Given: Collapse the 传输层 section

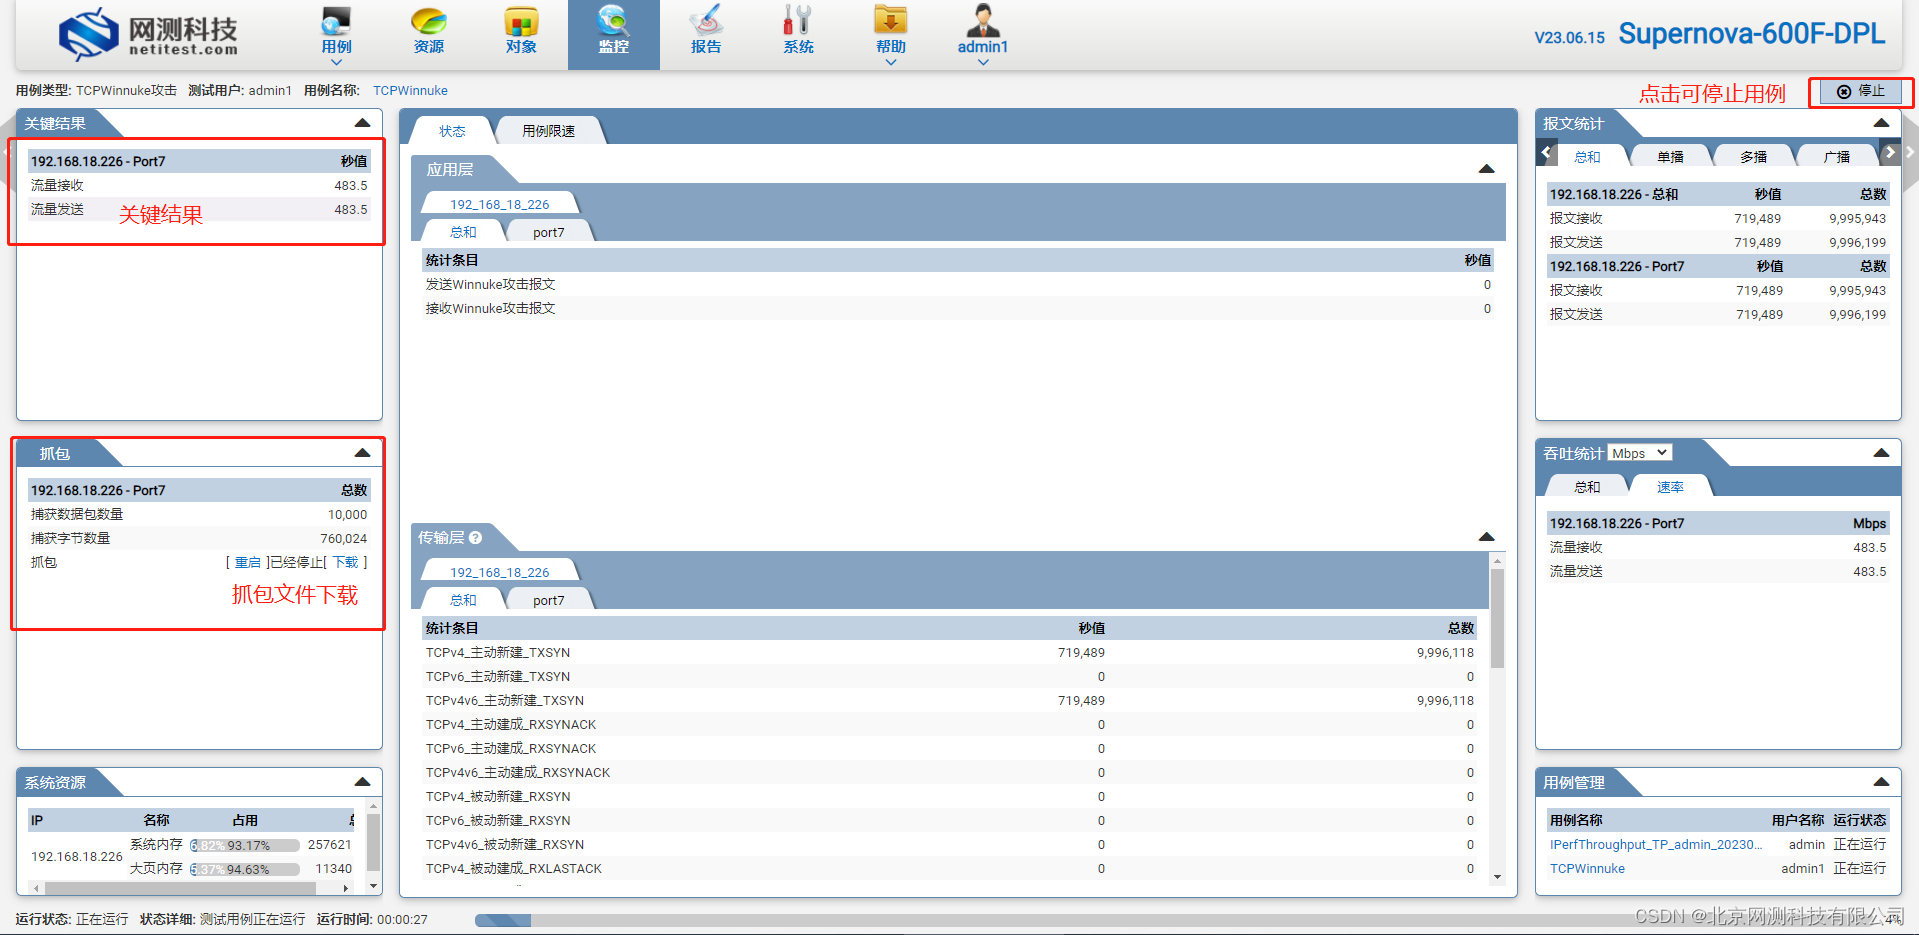Looking at the screenshot, I should 1486,537.
